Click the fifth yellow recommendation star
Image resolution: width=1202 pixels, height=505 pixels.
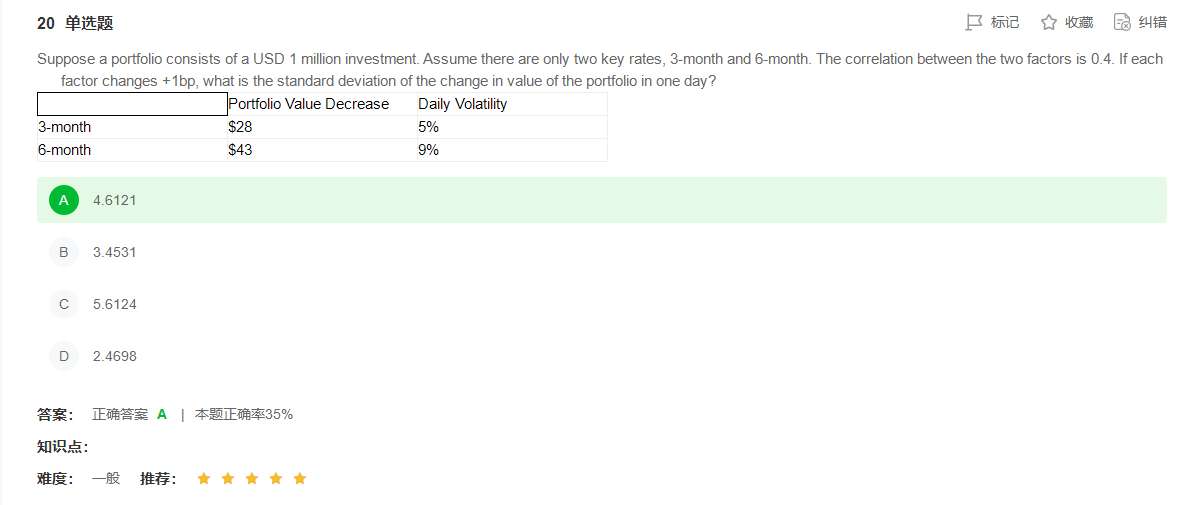pyautogui.click(x=300, y=479)
